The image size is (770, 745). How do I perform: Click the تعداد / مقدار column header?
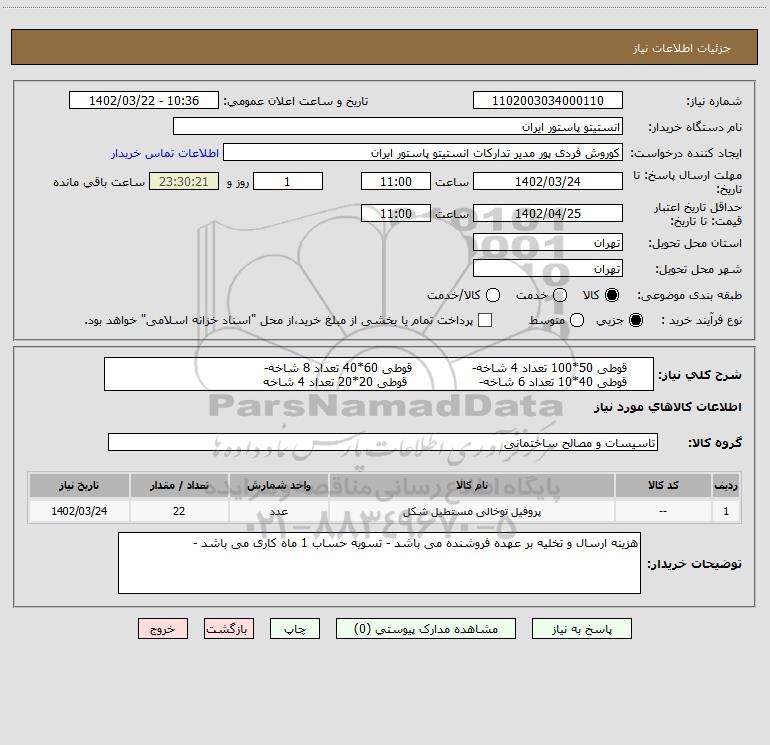tap(179, 485)
